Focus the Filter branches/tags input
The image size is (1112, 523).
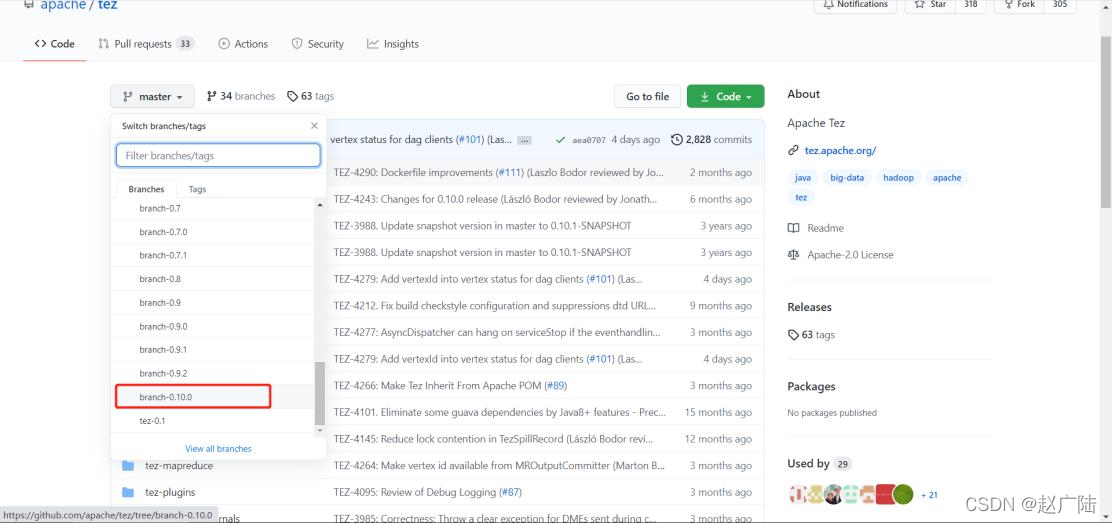[x=218, y=155]
